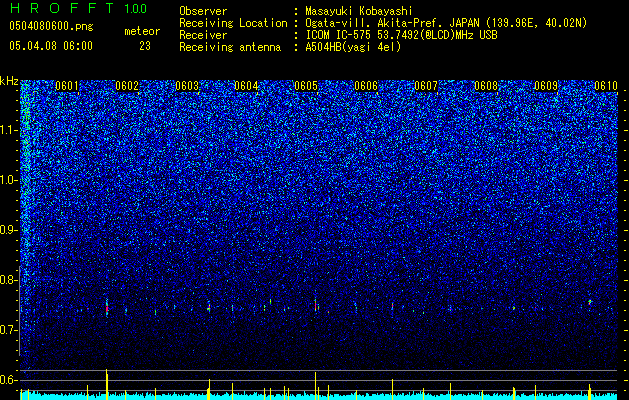This screenshot has height=400, width=629.
Task: Click the "Receiving antenna" label
Action: pos(230,47)
